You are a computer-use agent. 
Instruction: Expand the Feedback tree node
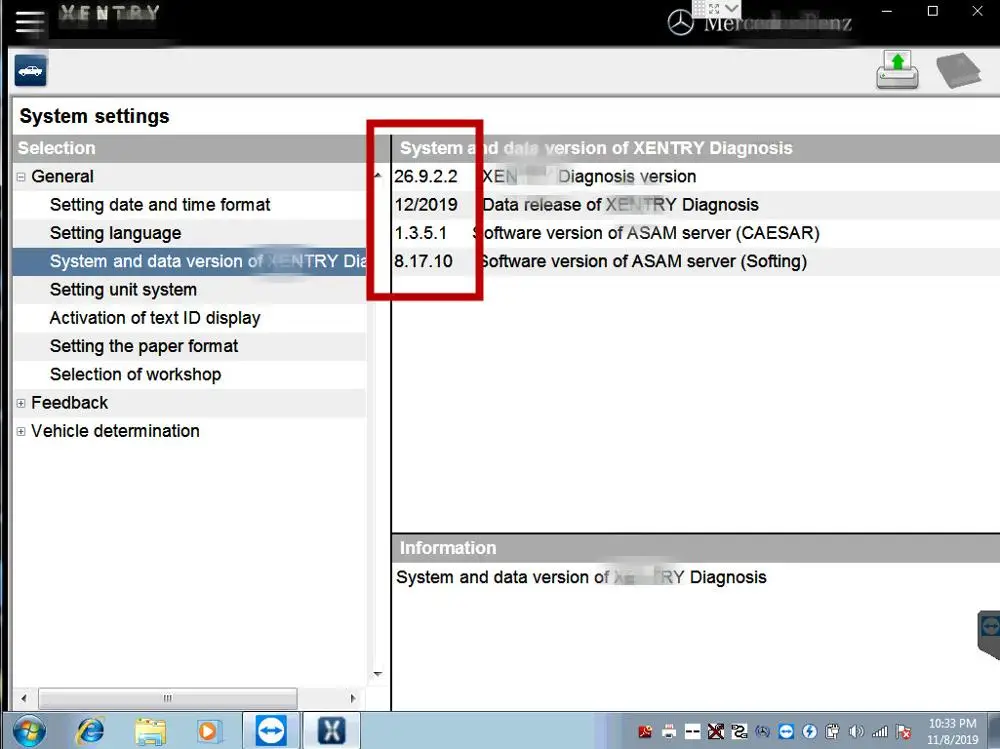tap(21, 403)
